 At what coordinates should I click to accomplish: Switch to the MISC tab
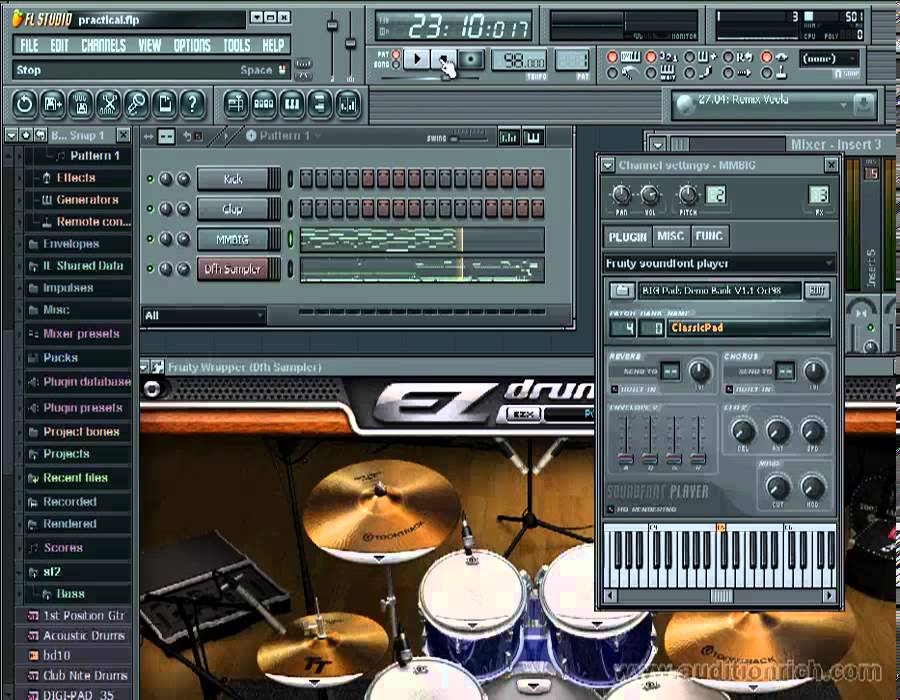[x=670, y=236]
